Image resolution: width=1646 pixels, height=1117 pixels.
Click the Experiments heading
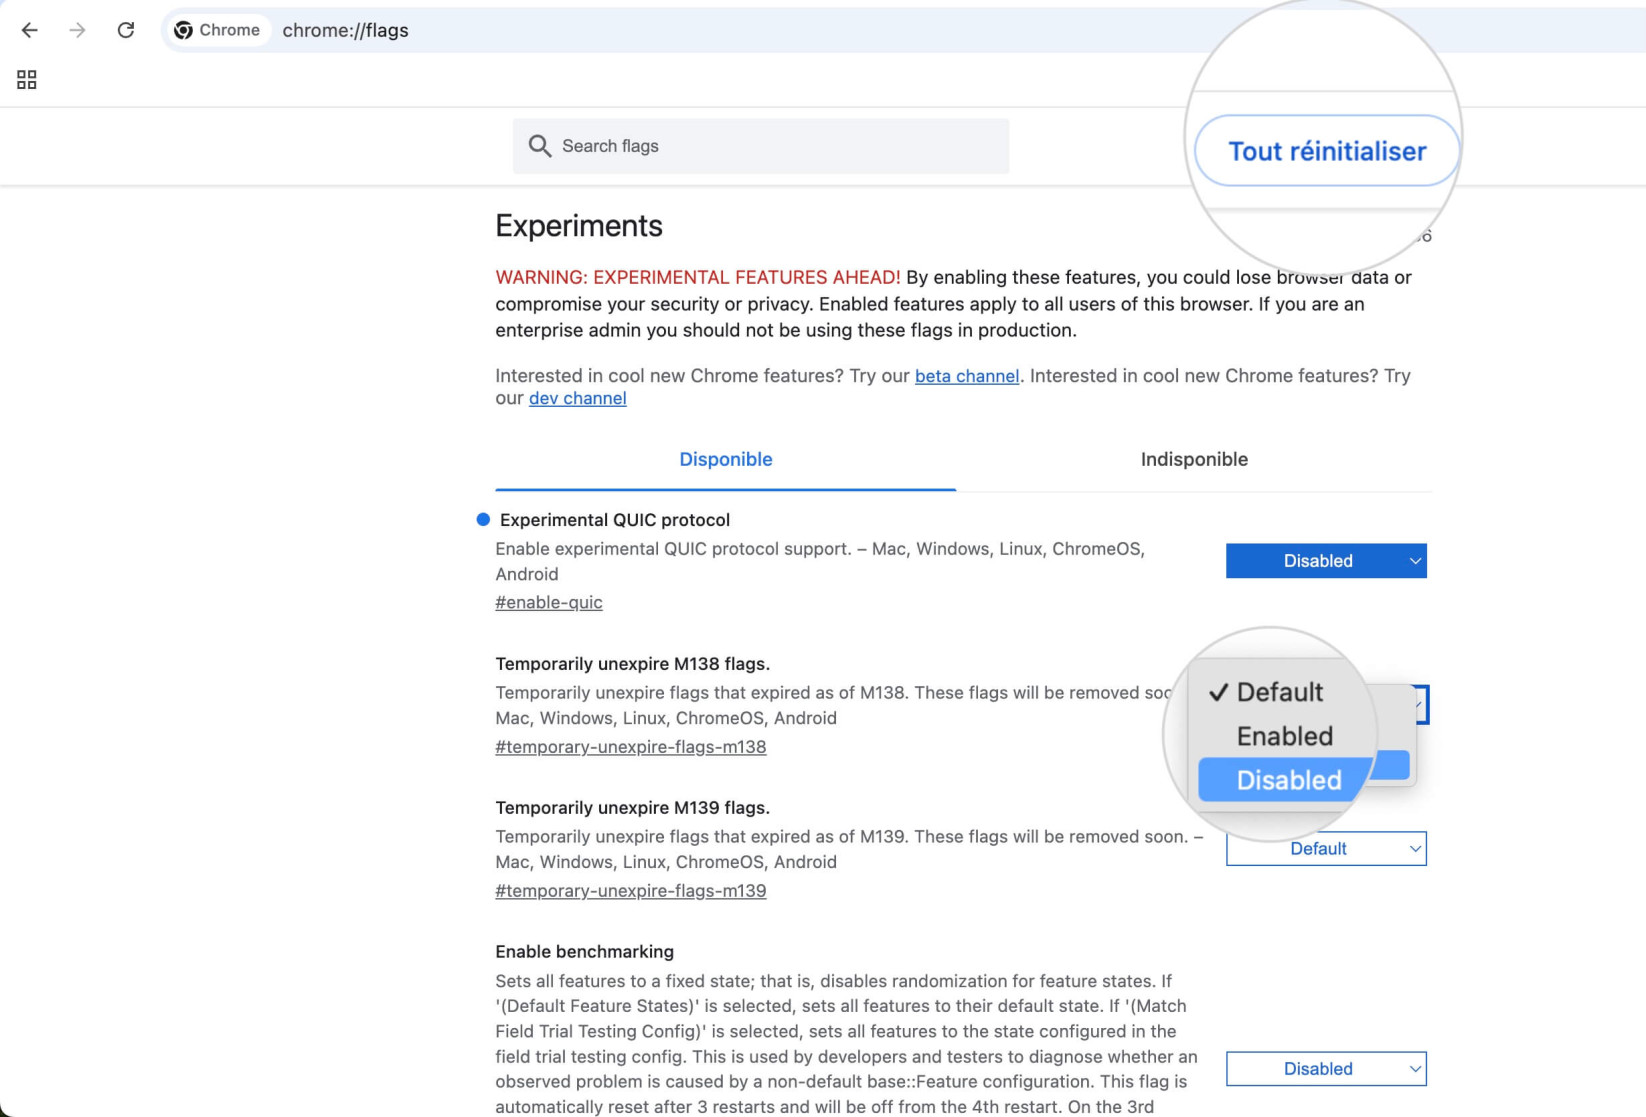point(579,226)
